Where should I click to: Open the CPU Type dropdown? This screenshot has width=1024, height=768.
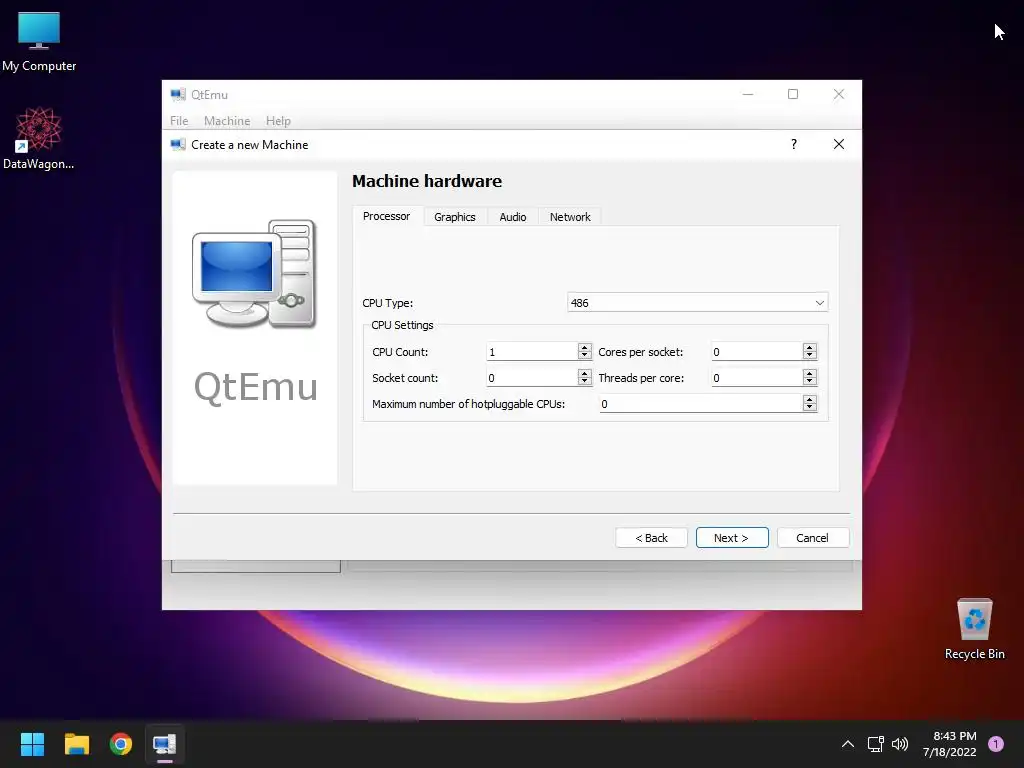697,302
